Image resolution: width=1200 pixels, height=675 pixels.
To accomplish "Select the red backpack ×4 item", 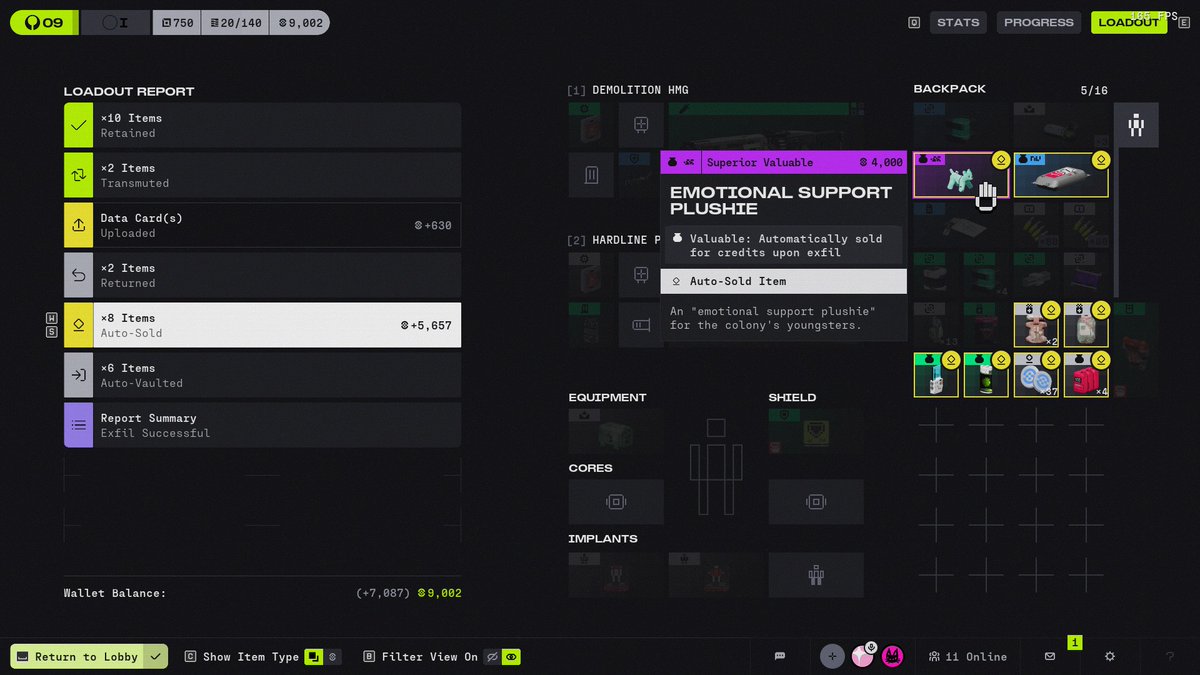I will click(1086, 375).
